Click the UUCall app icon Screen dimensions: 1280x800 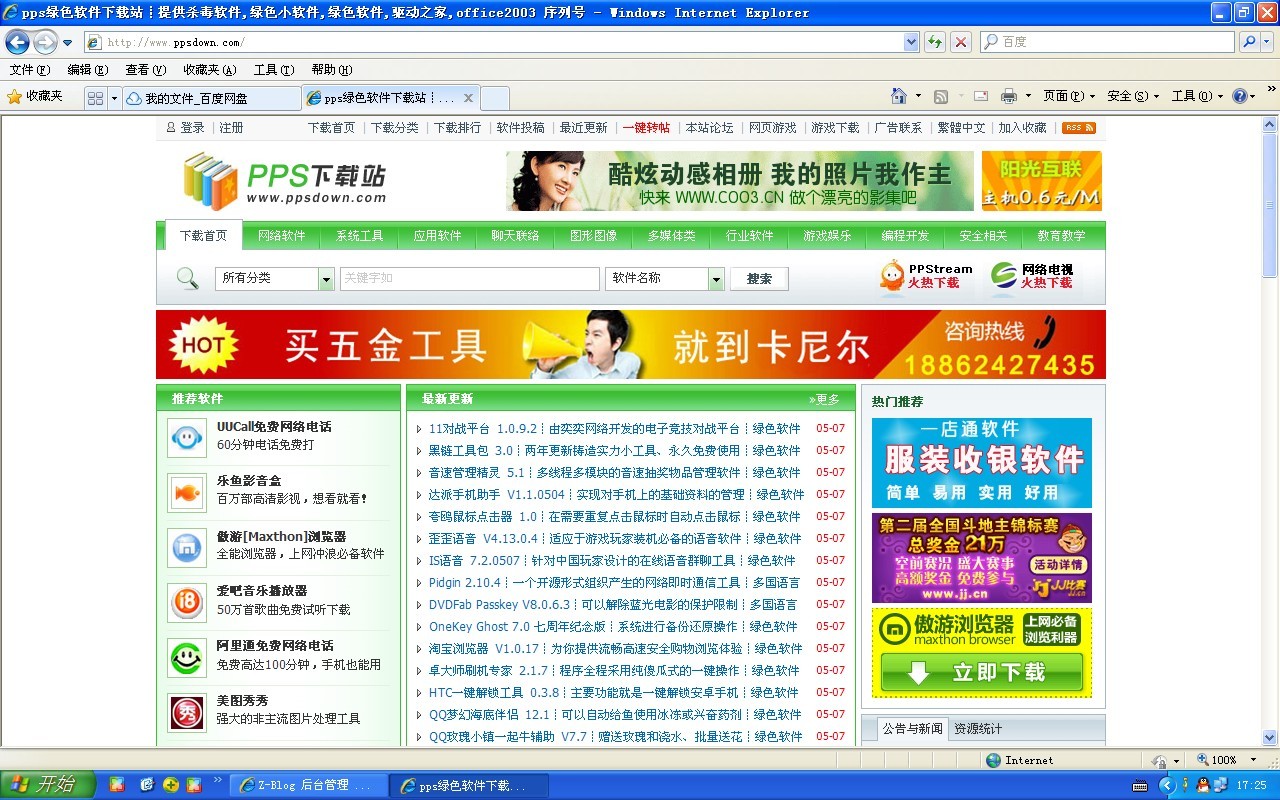click(x=187, y=437)
